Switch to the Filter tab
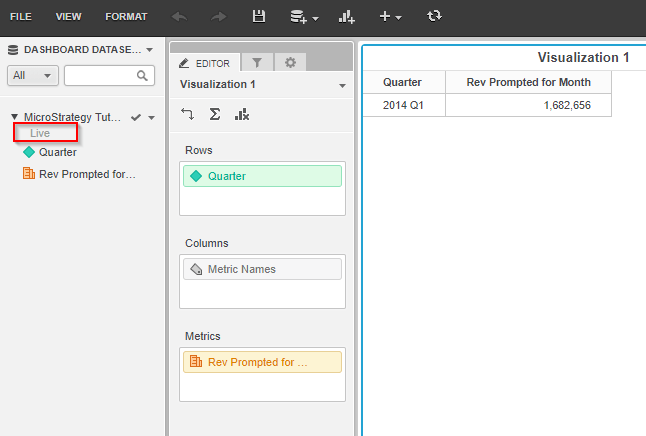The width and height of the screenshot is (646, 436). pos(256,62)
